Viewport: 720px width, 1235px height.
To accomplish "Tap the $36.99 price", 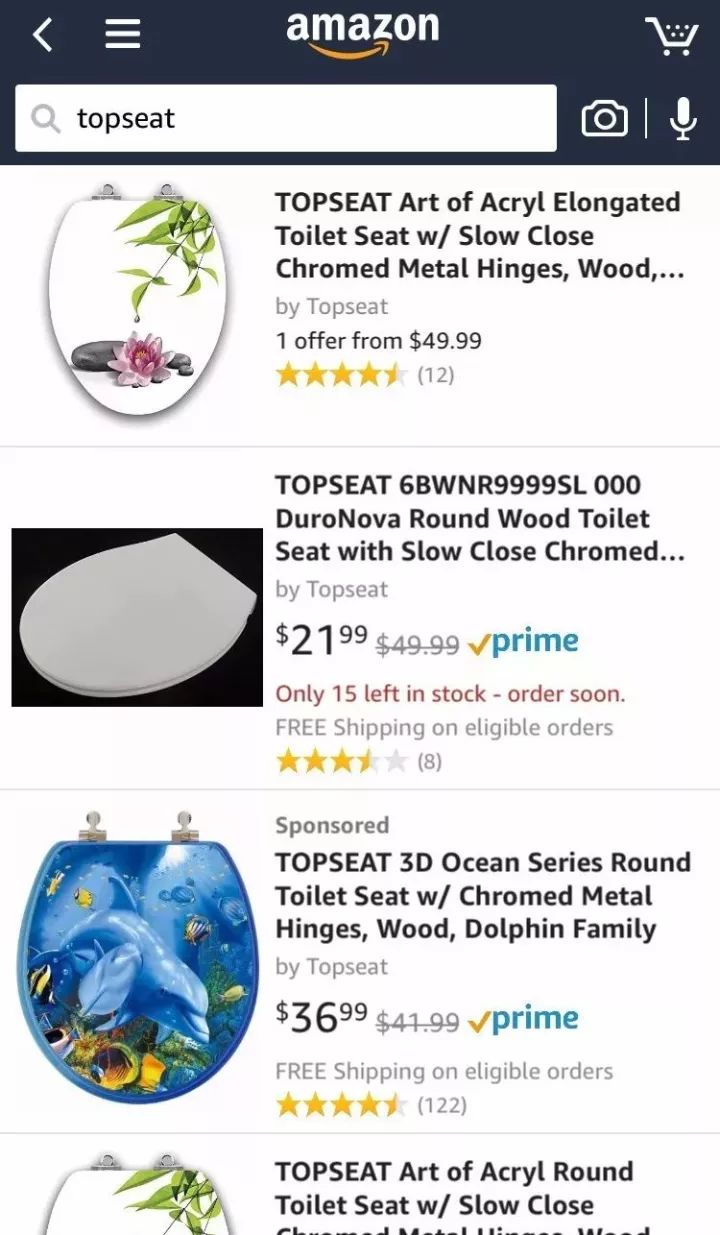I will pos(322,1018).
